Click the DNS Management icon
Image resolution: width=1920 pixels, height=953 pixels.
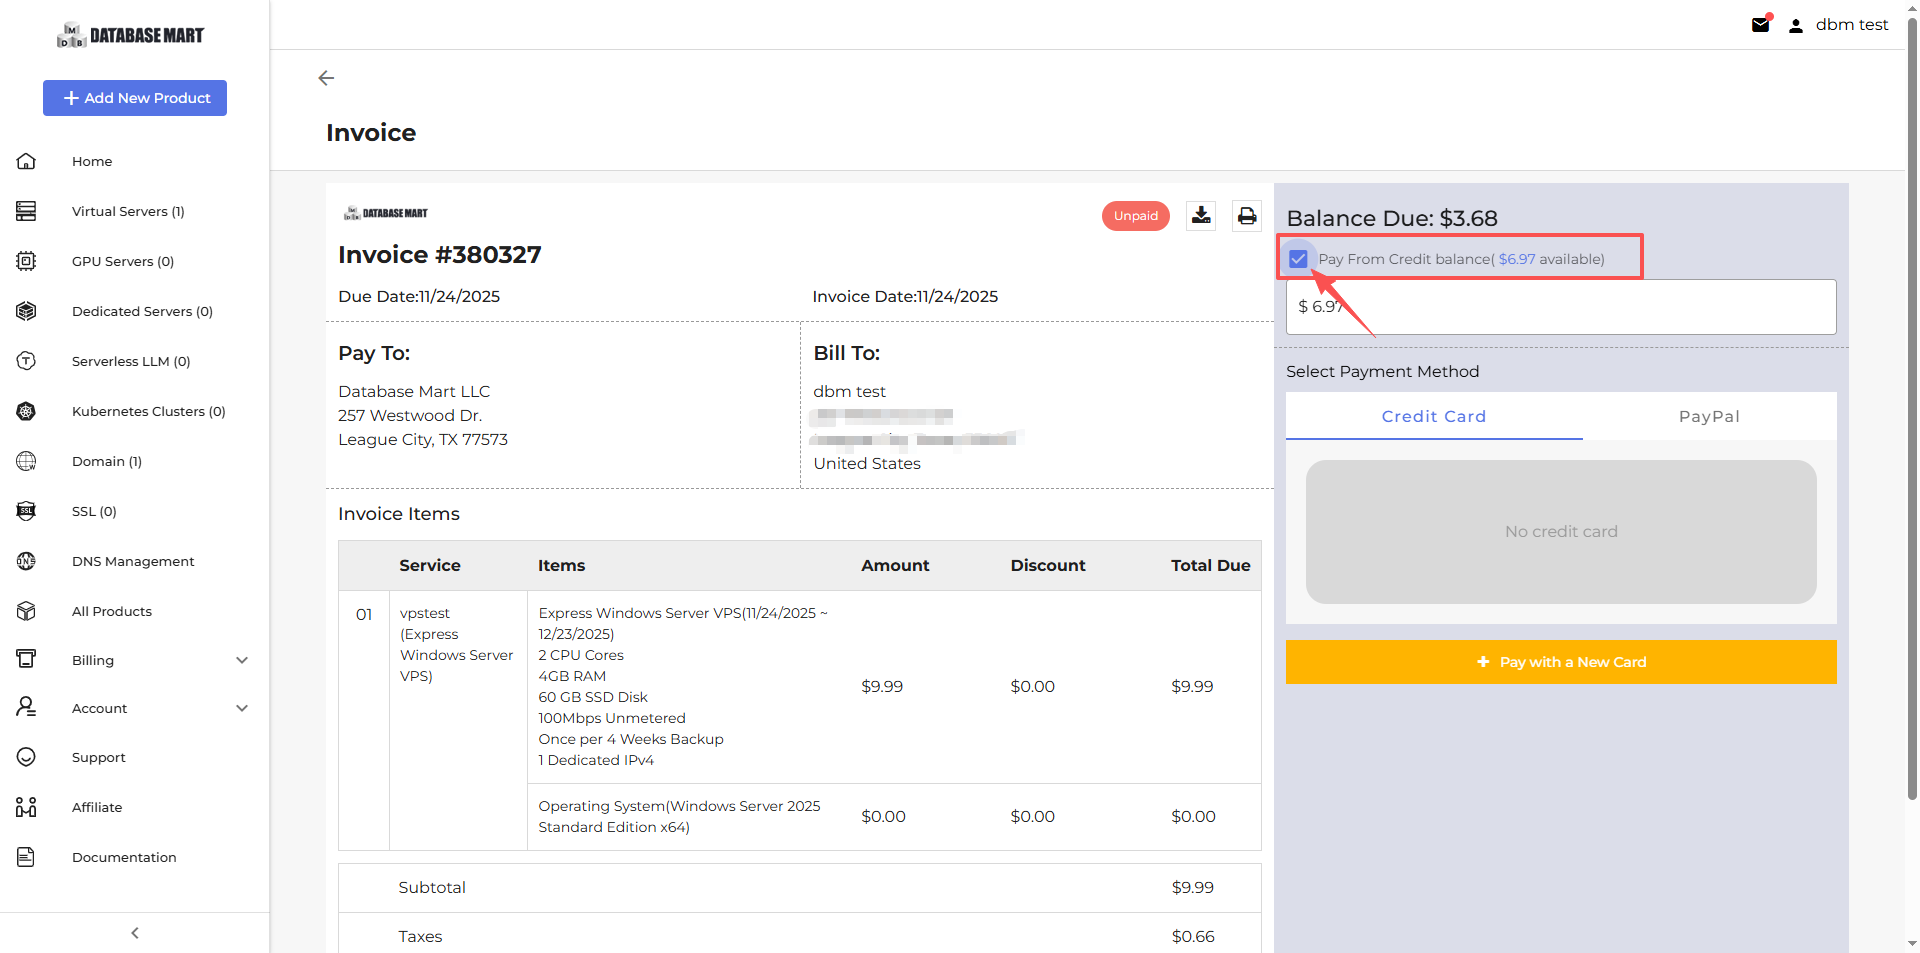[26, 561]
